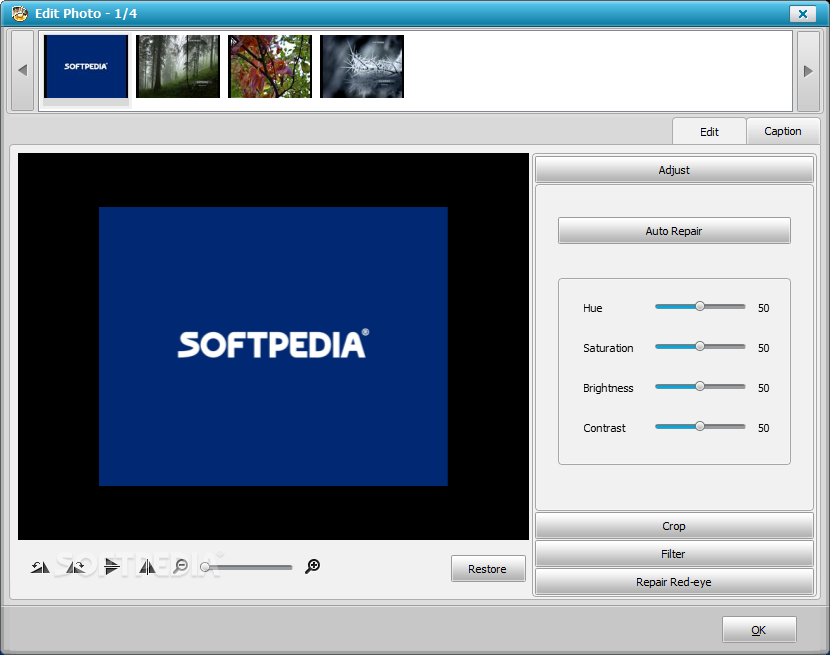Close the Edit Photo window
830x655 pixels.
pos(802,14)
